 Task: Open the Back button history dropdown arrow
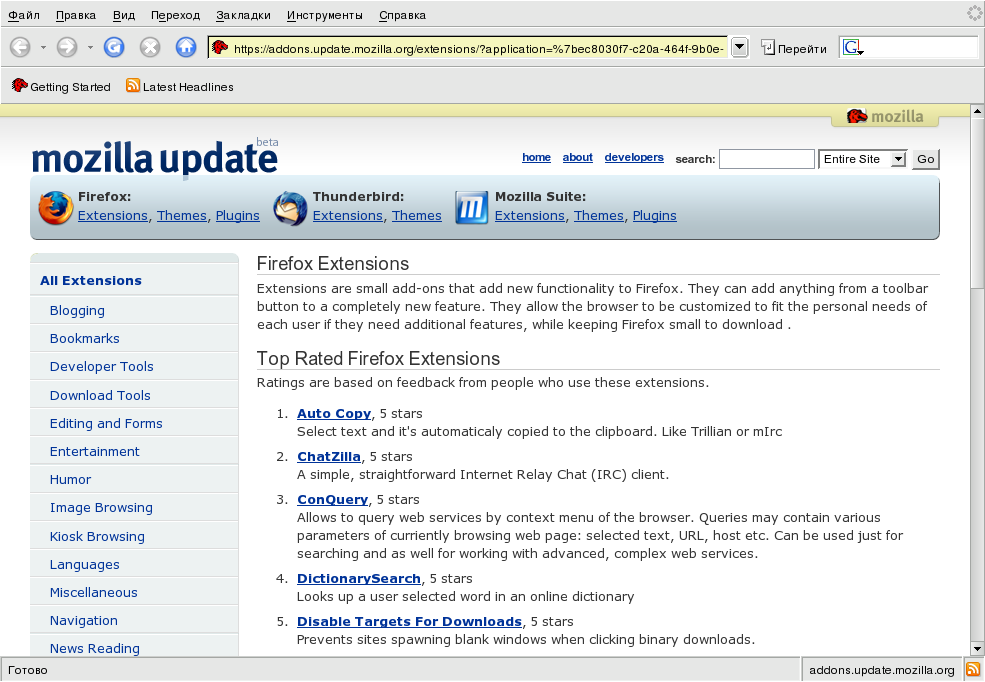tap(43, 48)
